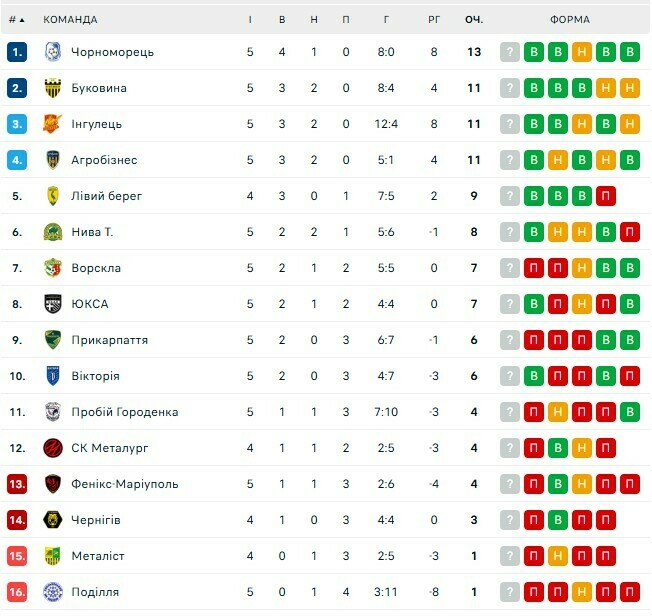Click the СК Металург club crest

(x=53, y=448)
